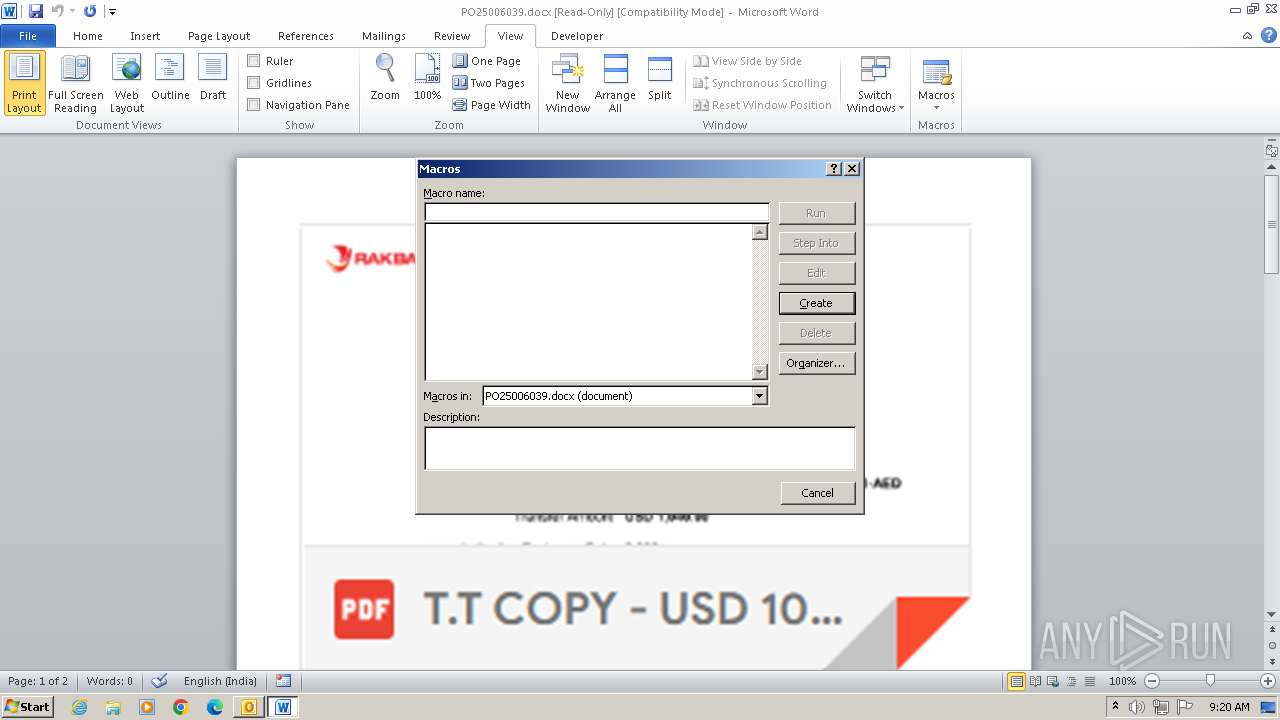
Task: Open Google Chrome from taskbar
Action: click(181, 707)
